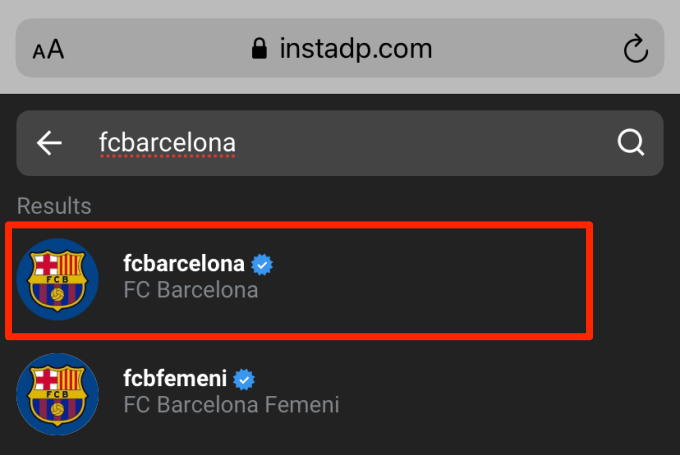This screenshot has height=455, width=680.
Task: Reload the page with the refresh arrow
Action: point(635,49)
